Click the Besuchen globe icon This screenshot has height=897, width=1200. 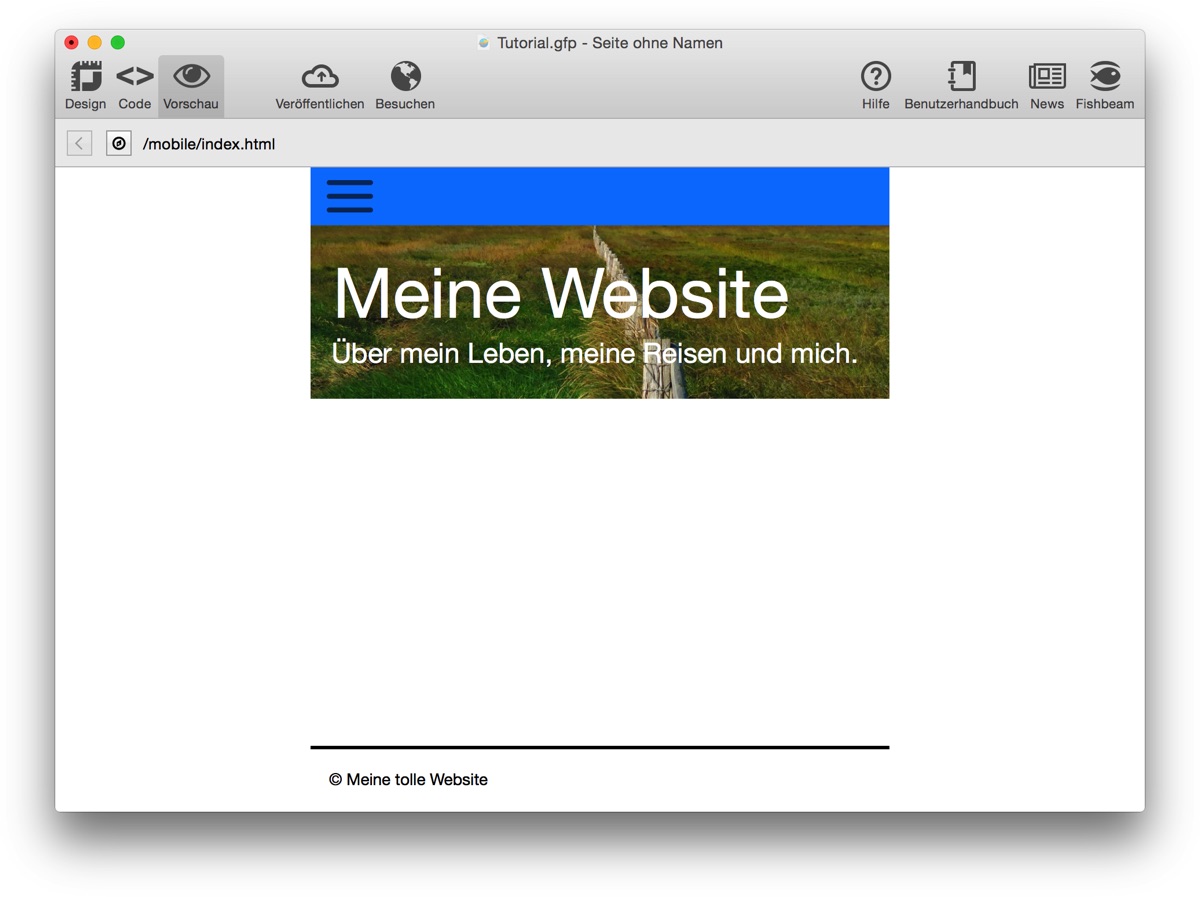coord(405,76)
